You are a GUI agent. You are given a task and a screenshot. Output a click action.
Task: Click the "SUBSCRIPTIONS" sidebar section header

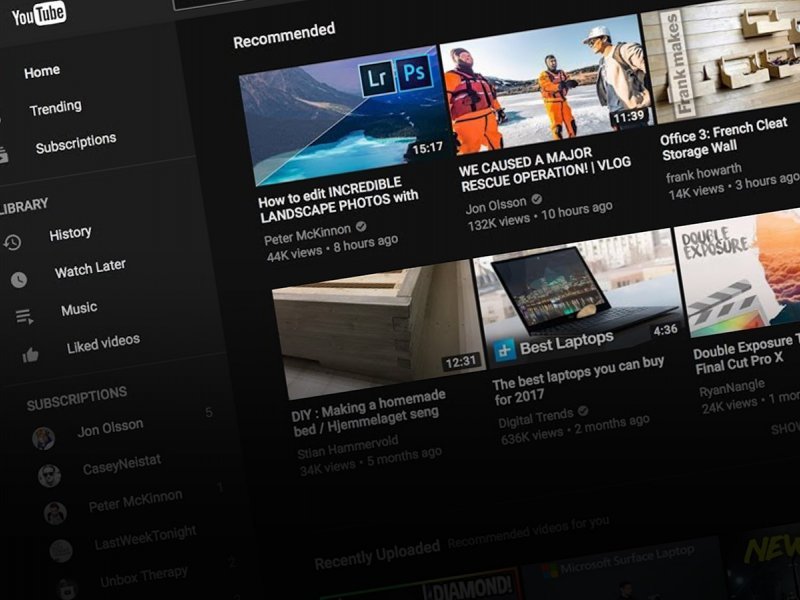click(x=77, y=398)
